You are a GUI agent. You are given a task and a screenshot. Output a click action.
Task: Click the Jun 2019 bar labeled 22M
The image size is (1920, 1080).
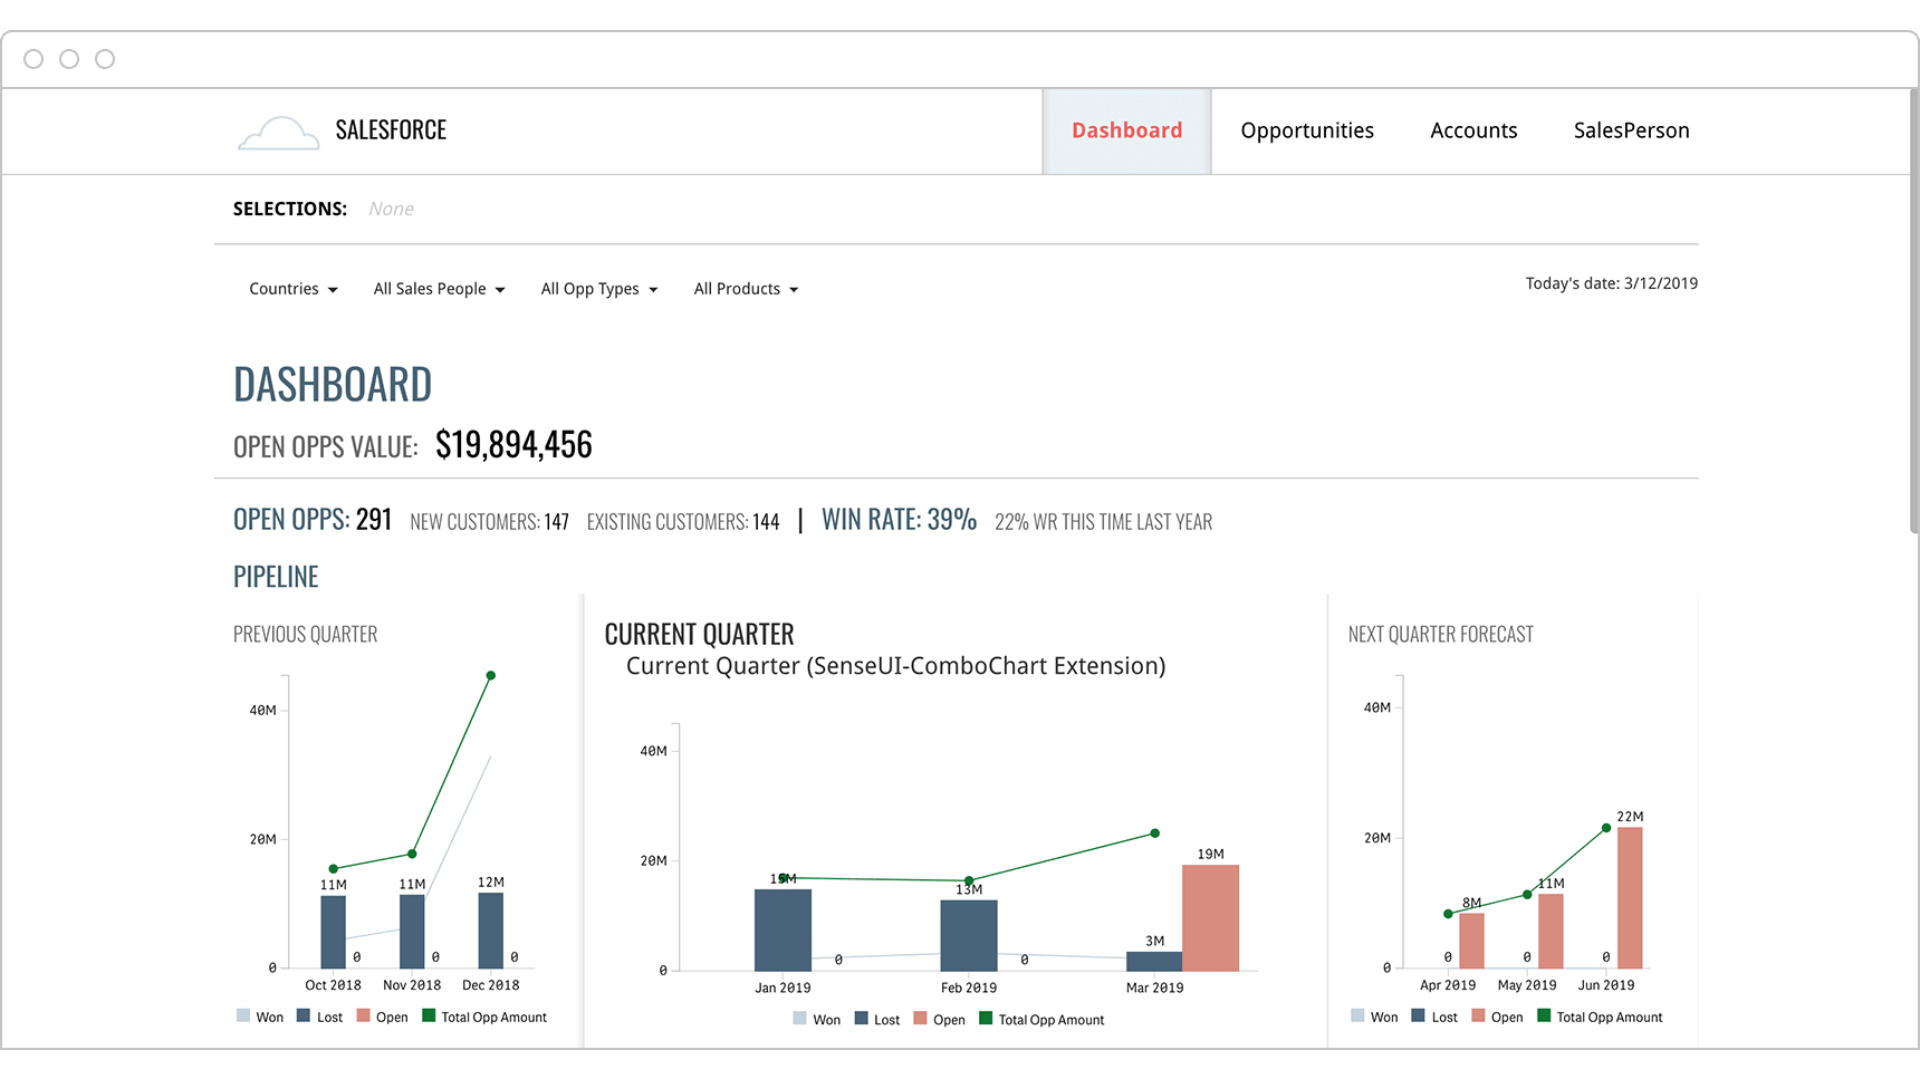(1629, 897)
